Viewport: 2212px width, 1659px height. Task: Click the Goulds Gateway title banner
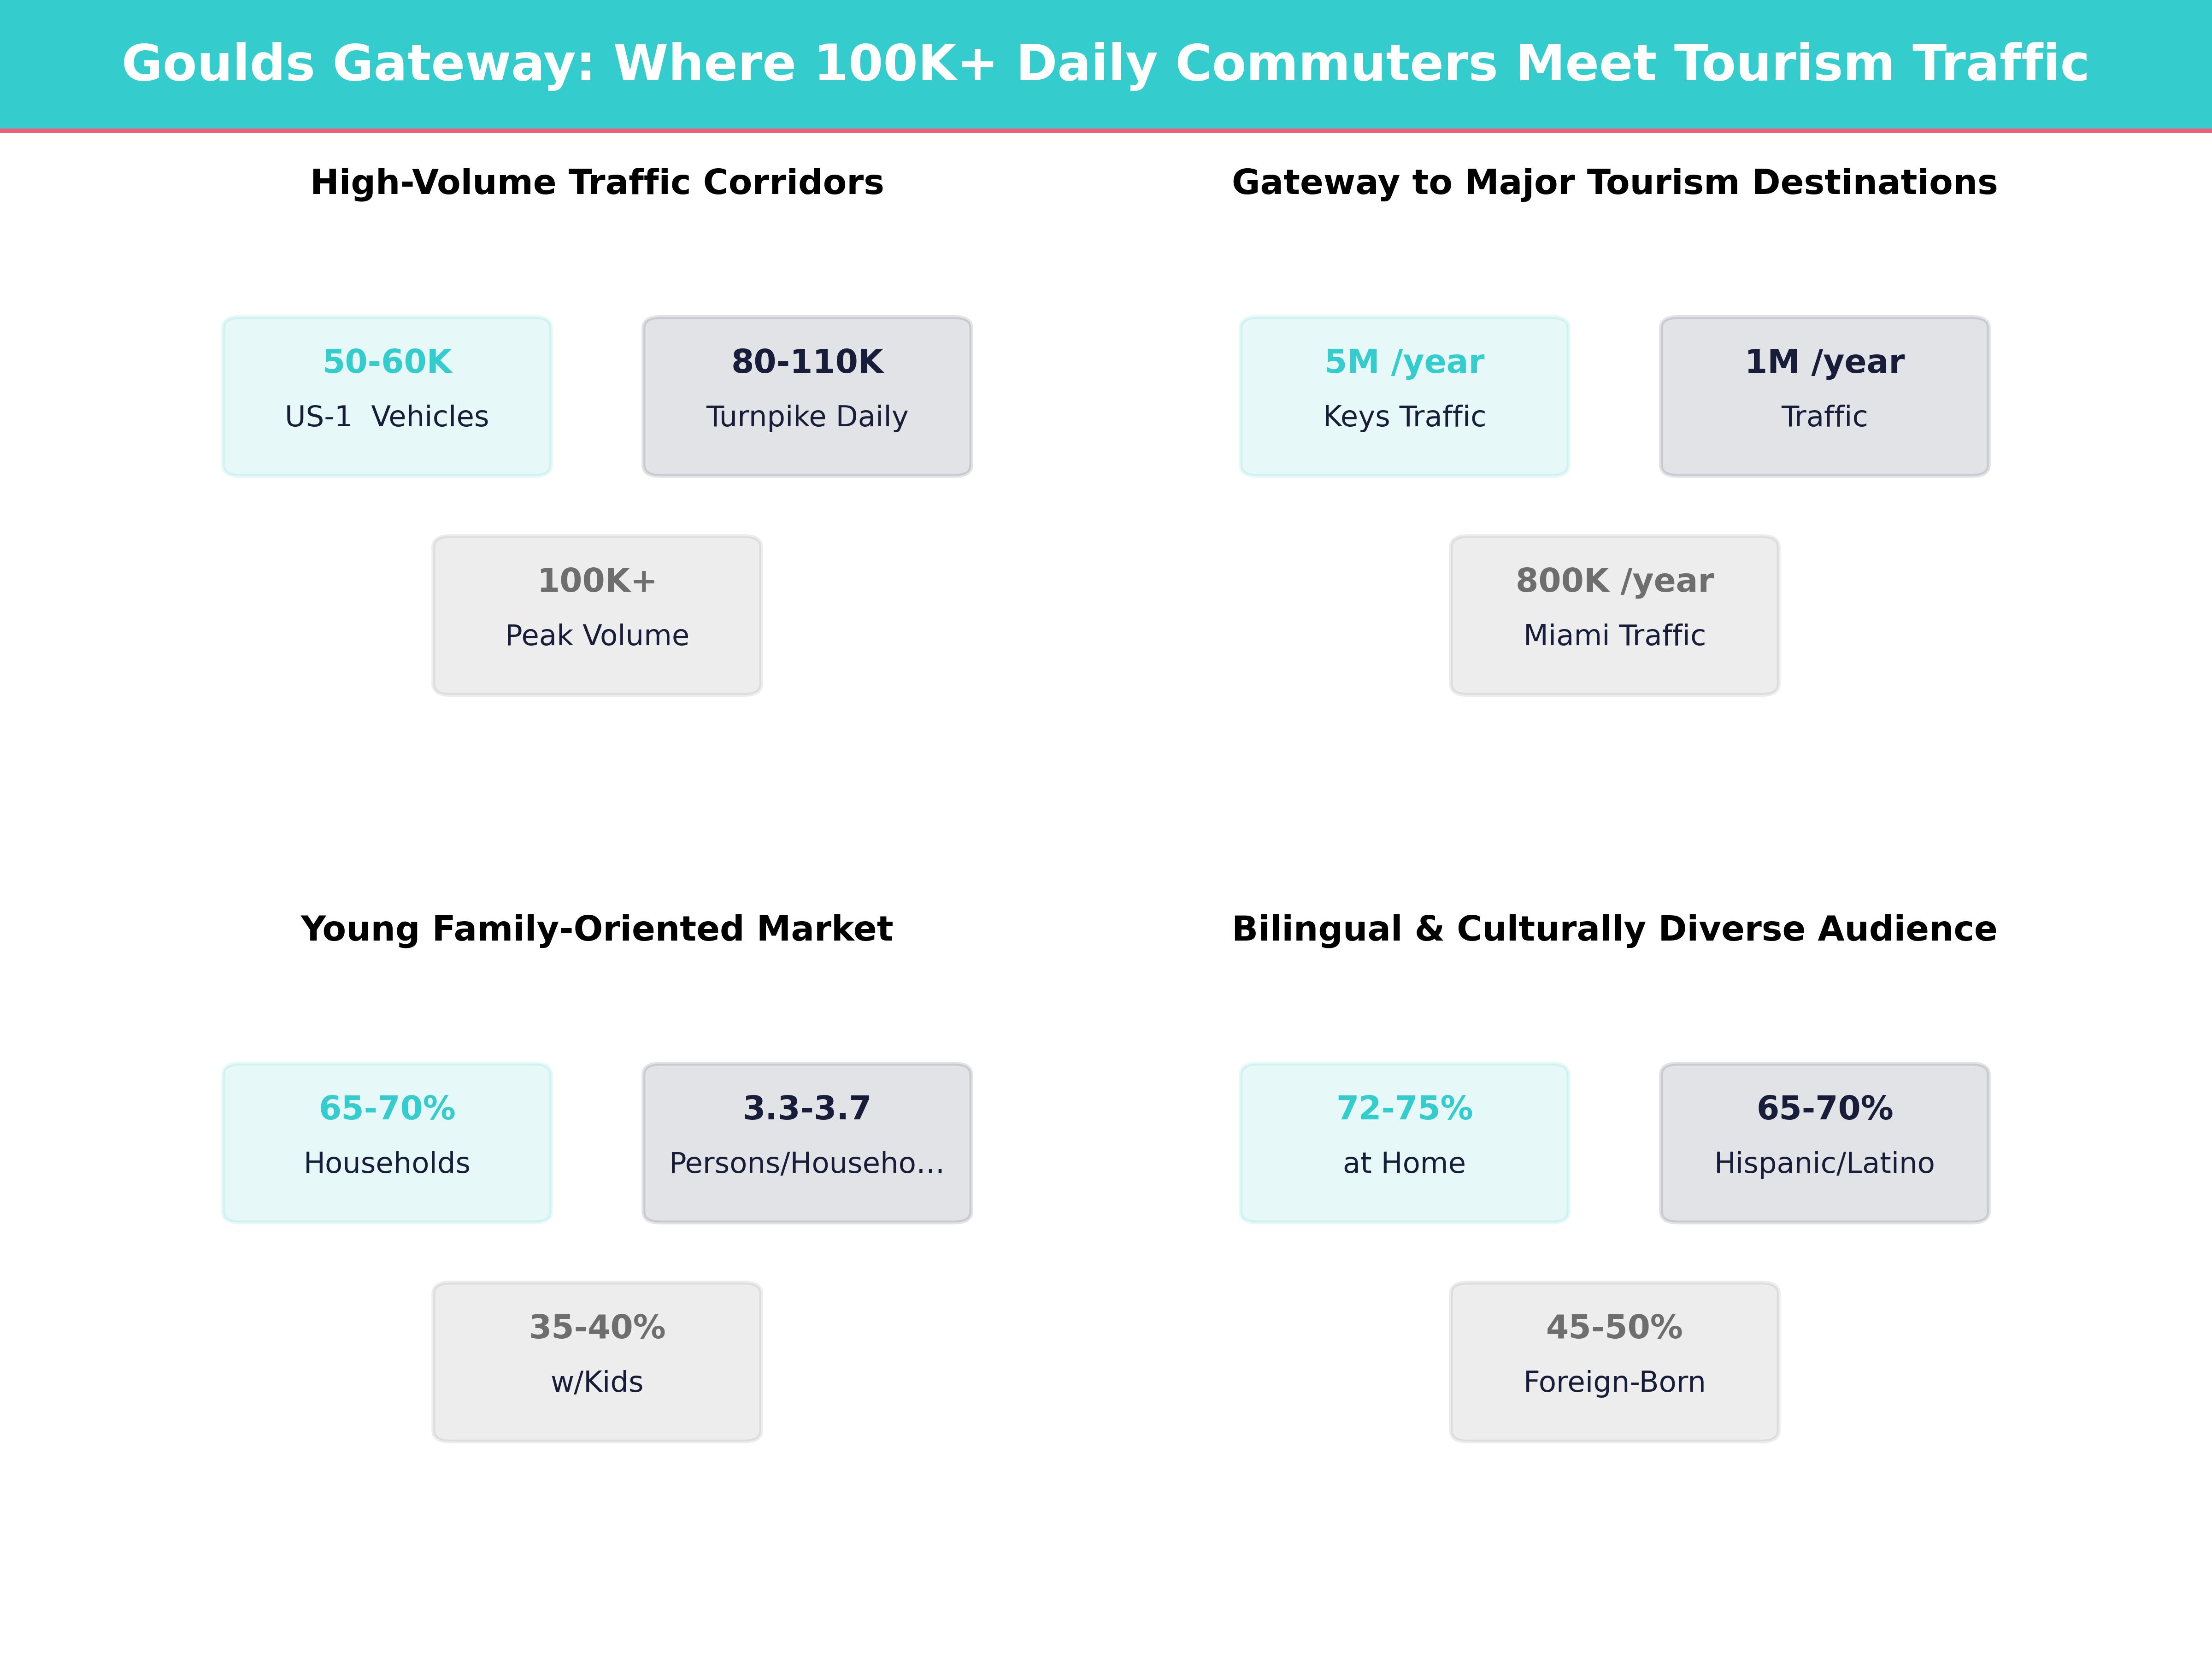pos(1105,64)
